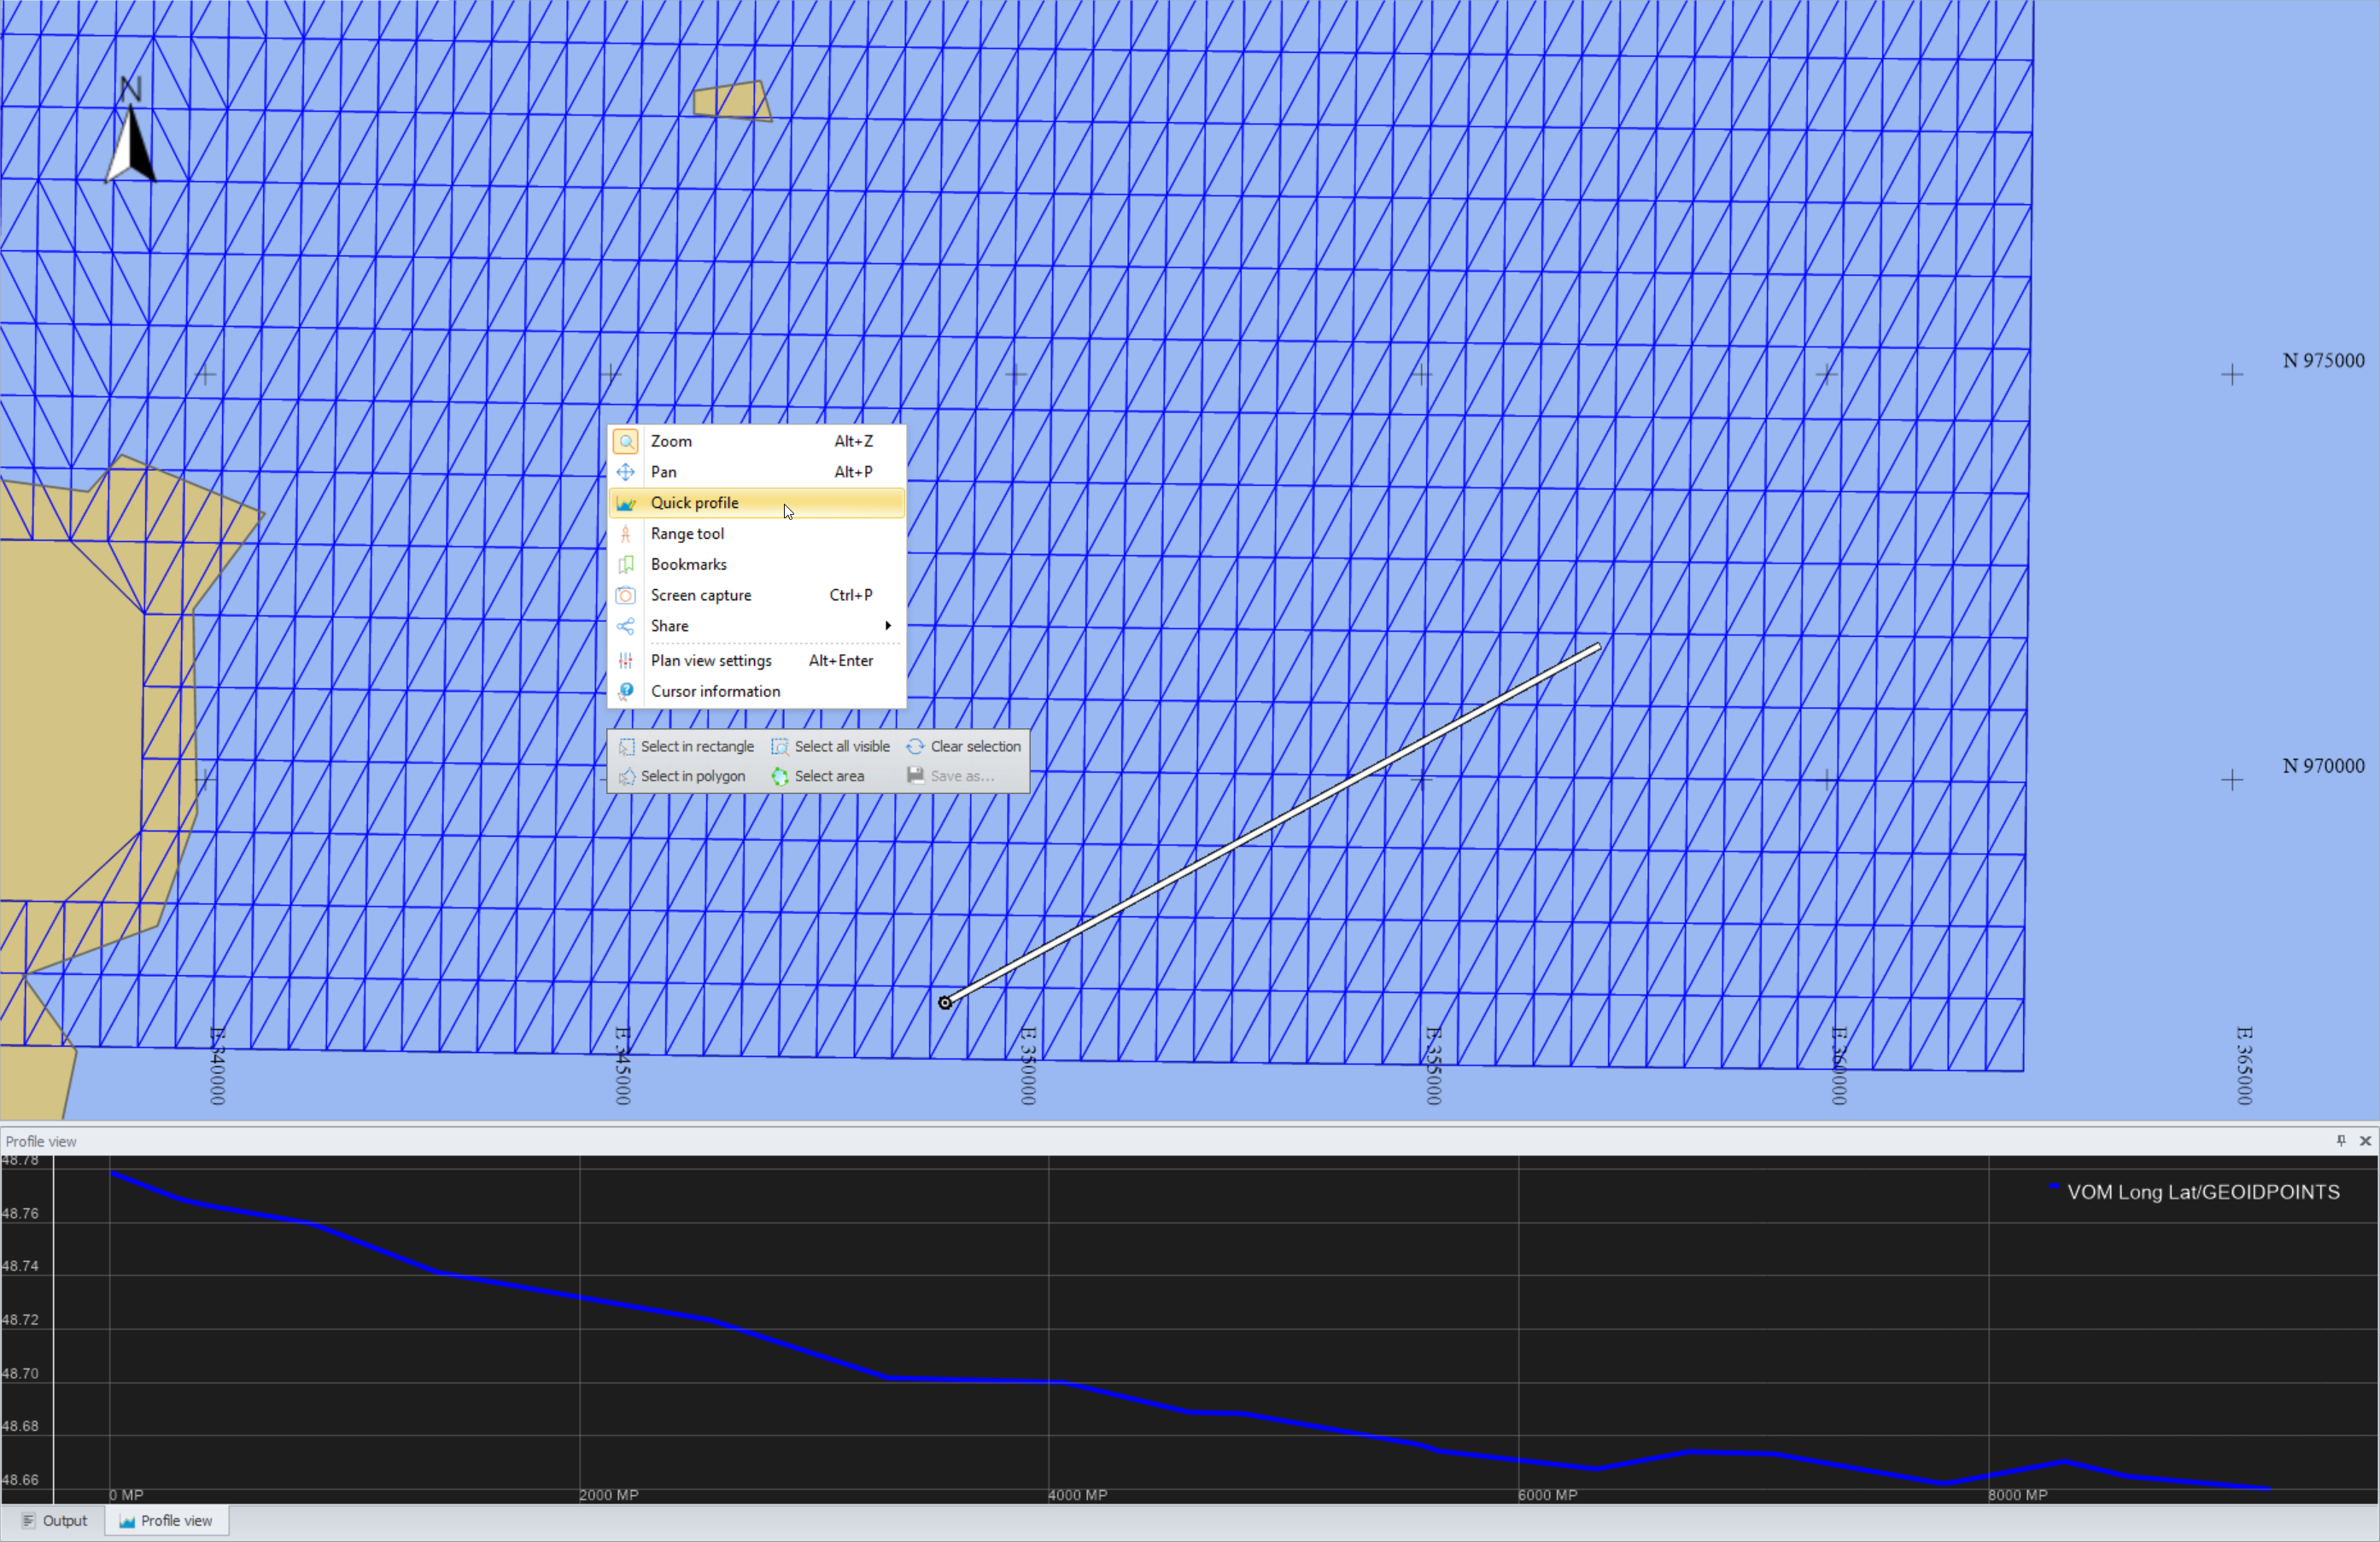Click Select all visible
Screen dimensions: 2380x1542
pyautogui.click(x=831, y=747)
